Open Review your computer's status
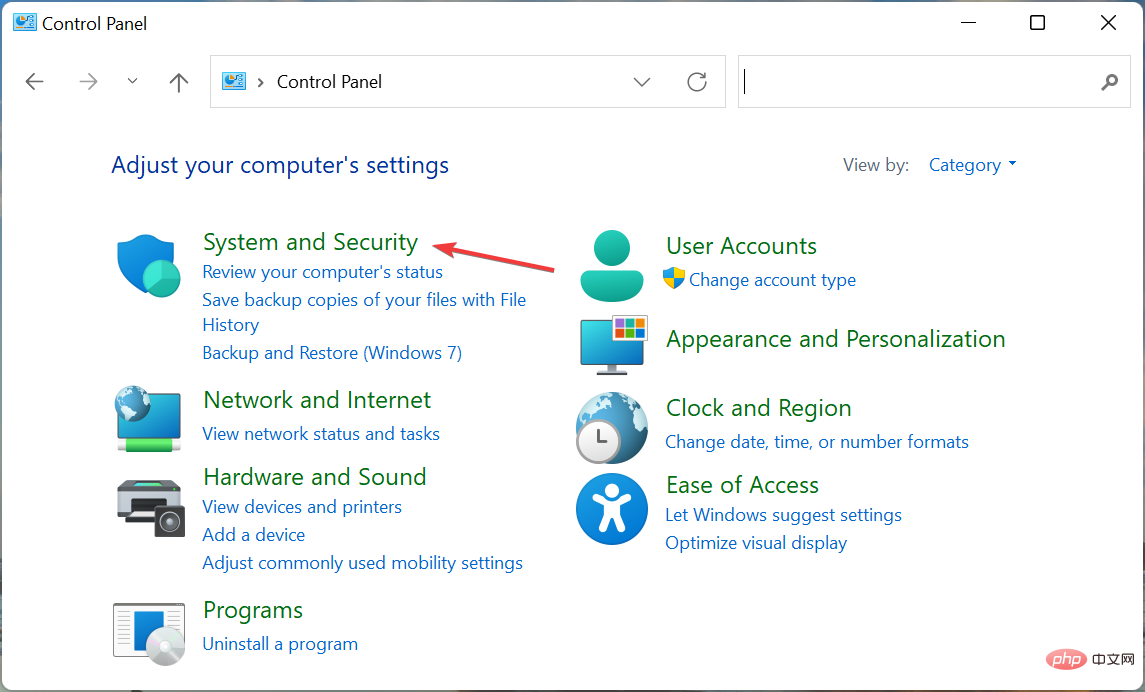Image resolution: width=1145 pixels, height=692 pixels. [323, 272]
